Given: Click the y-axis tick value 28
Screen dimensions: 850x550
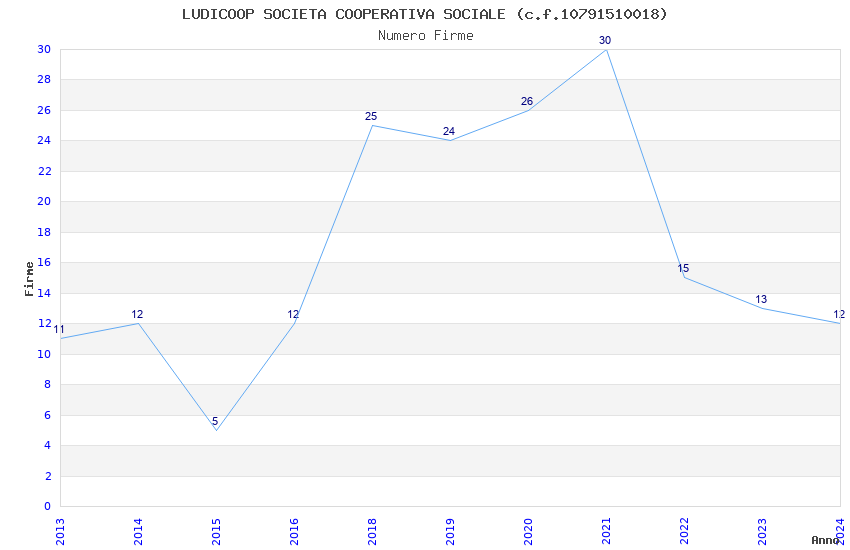Looking at the screenshot, I should coord(44,80).
